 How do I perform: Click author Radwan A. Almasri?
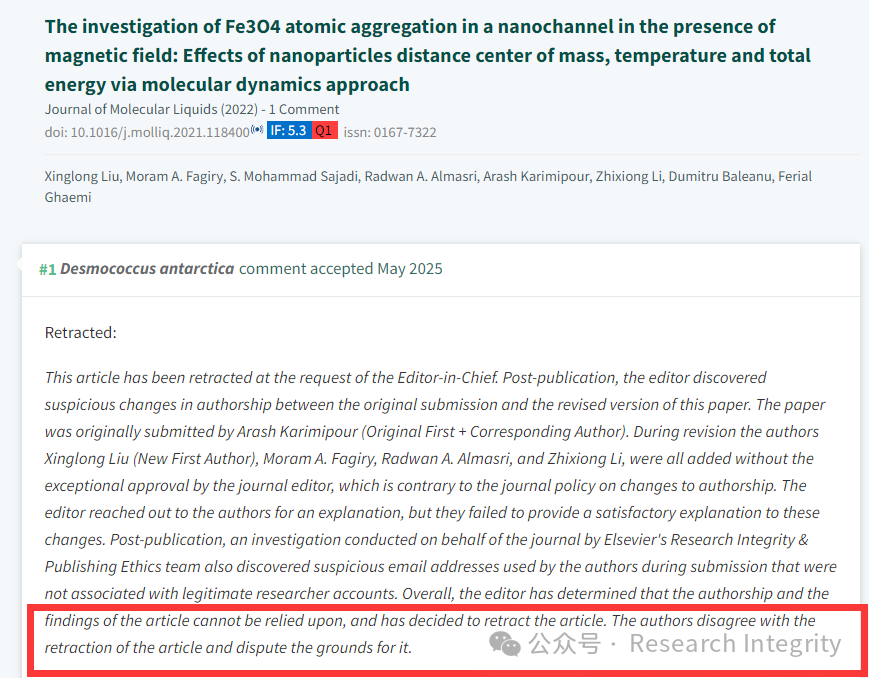click(421, 177)
